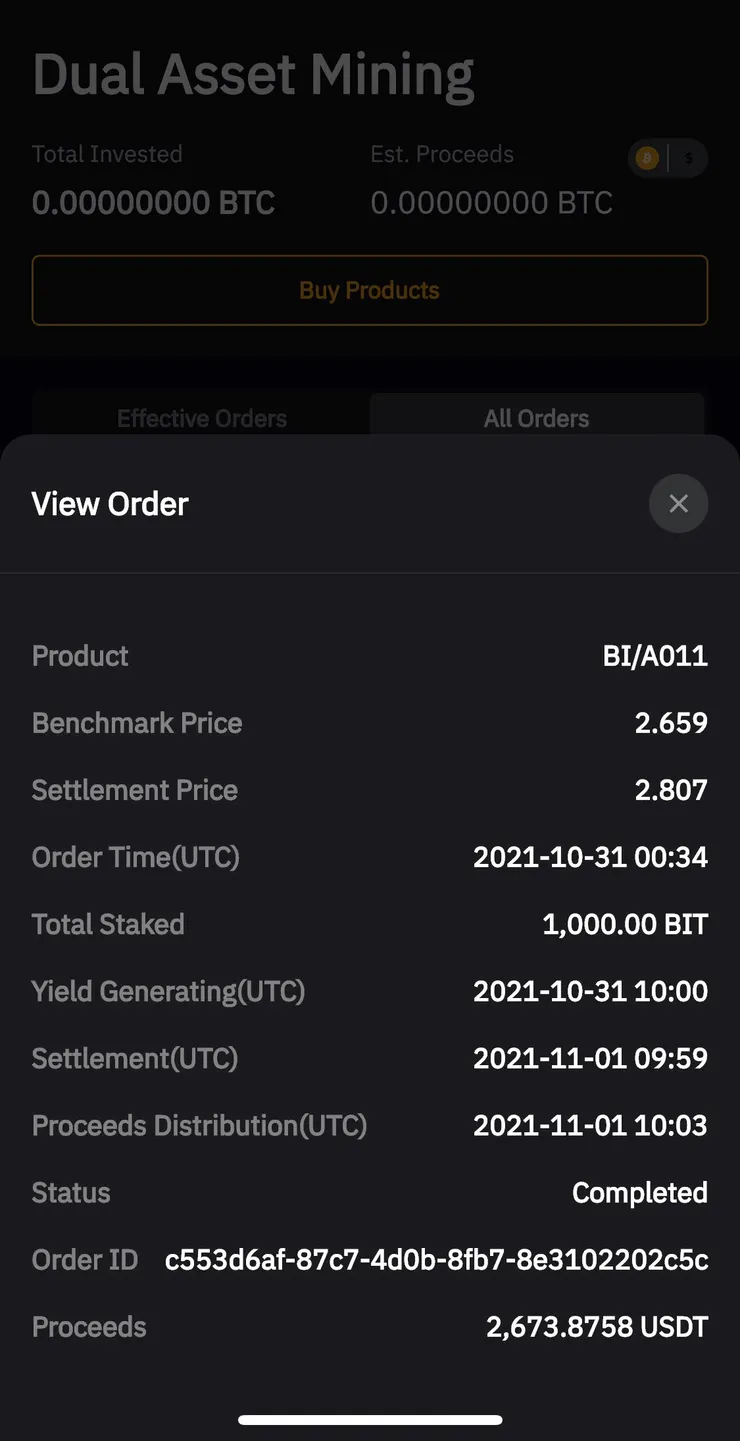740x1441 pixels.
Task: Click the Completed status value
Action: pos(639,1193)
